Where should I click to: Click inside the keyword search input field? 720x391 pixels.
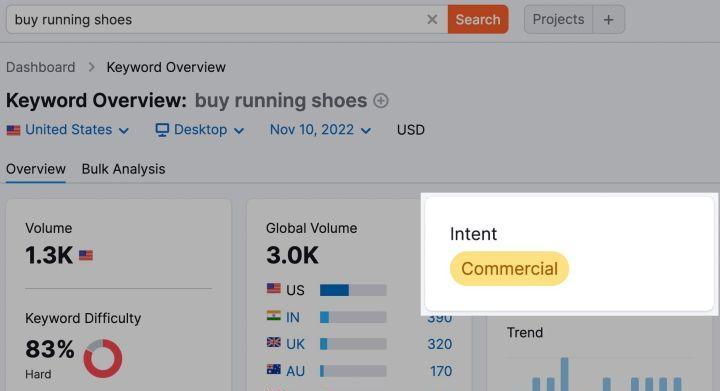tap(216, 19)
